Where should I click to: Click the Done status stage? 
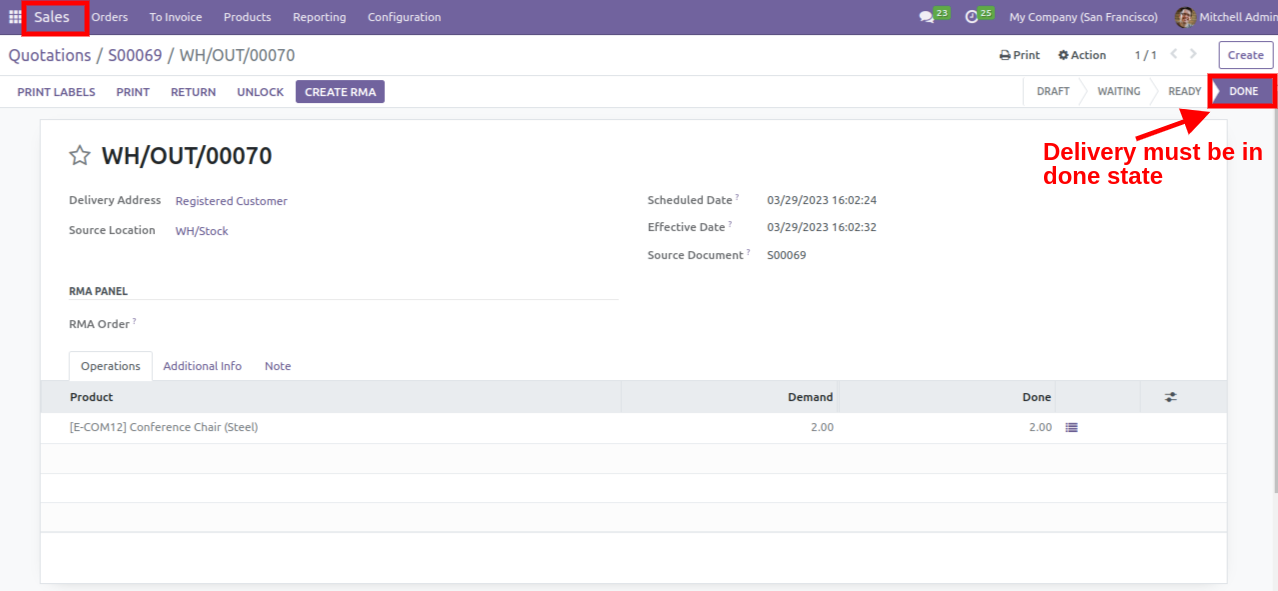click(x=1243, y=91)
